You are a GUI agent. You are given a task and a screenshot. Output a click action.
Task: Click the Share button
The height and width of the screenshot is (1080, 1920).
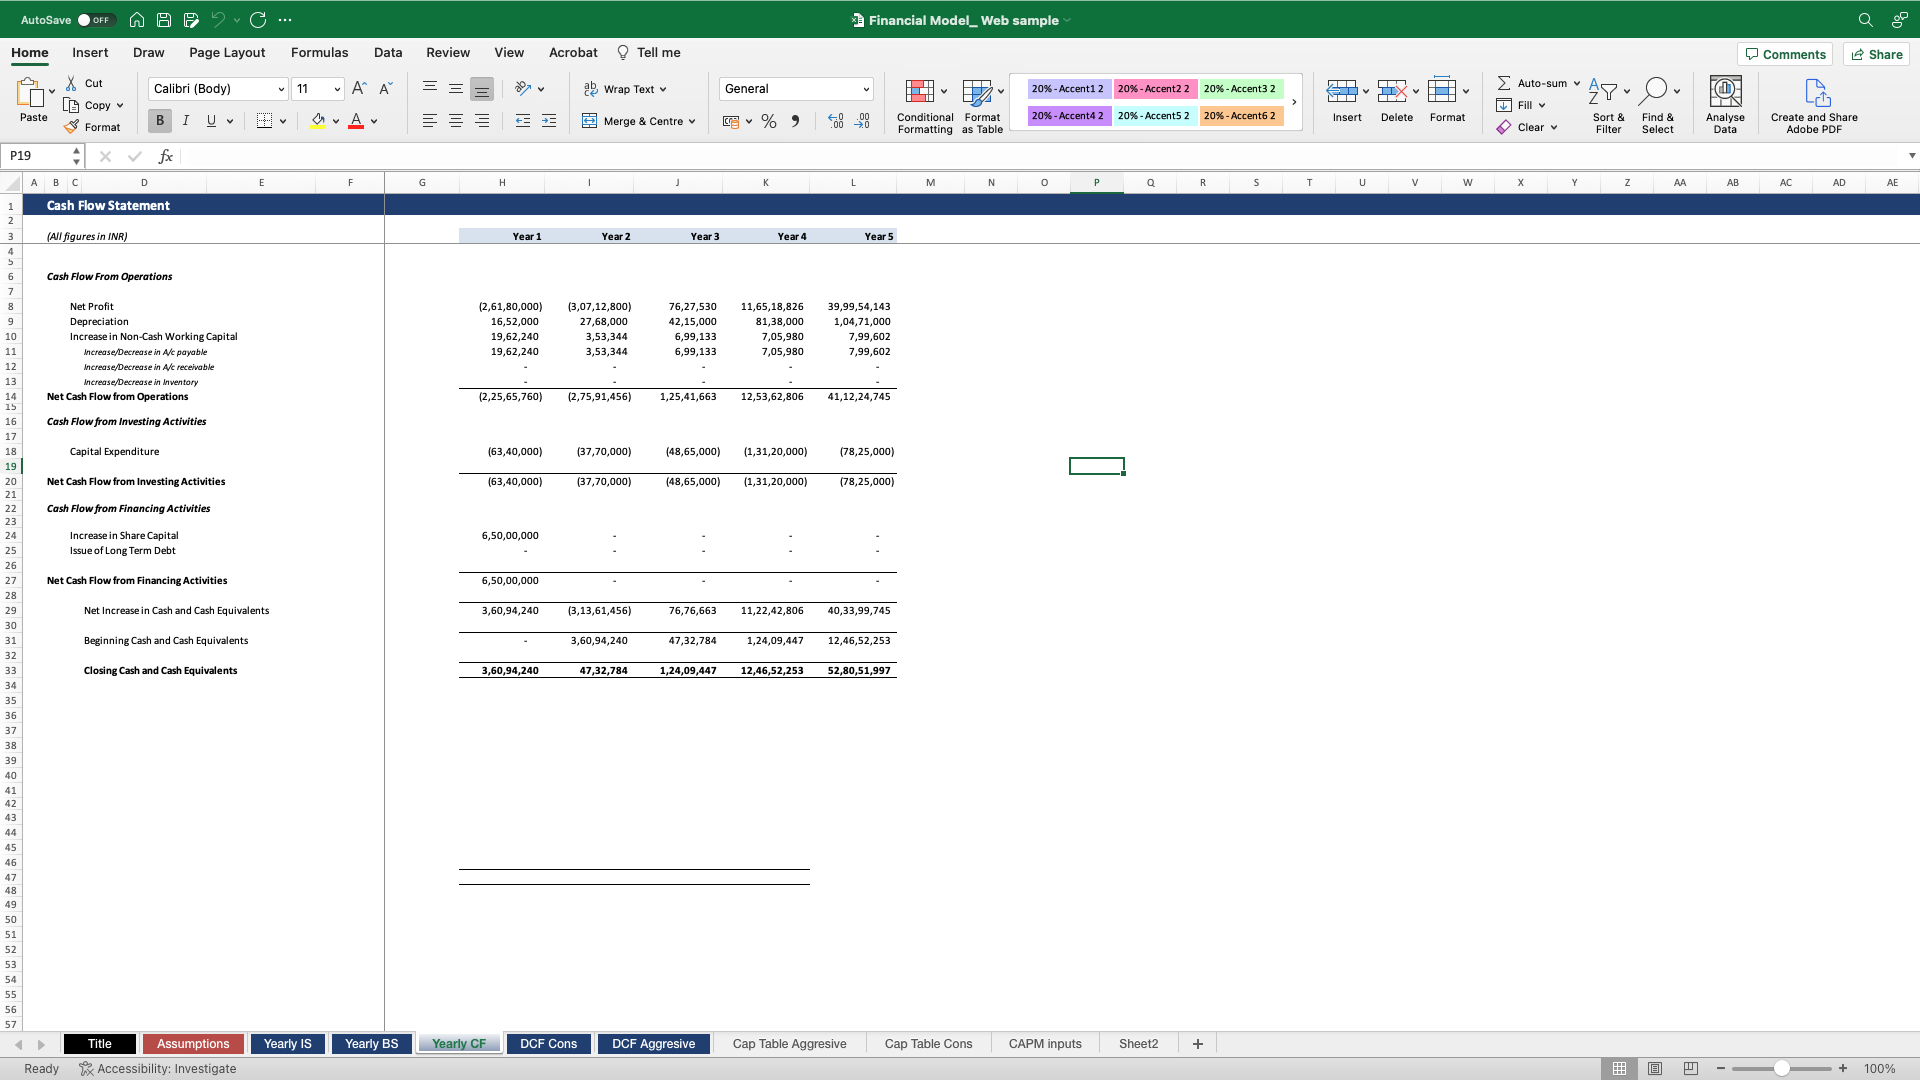pyautogui.click(x=1876, y=54)
